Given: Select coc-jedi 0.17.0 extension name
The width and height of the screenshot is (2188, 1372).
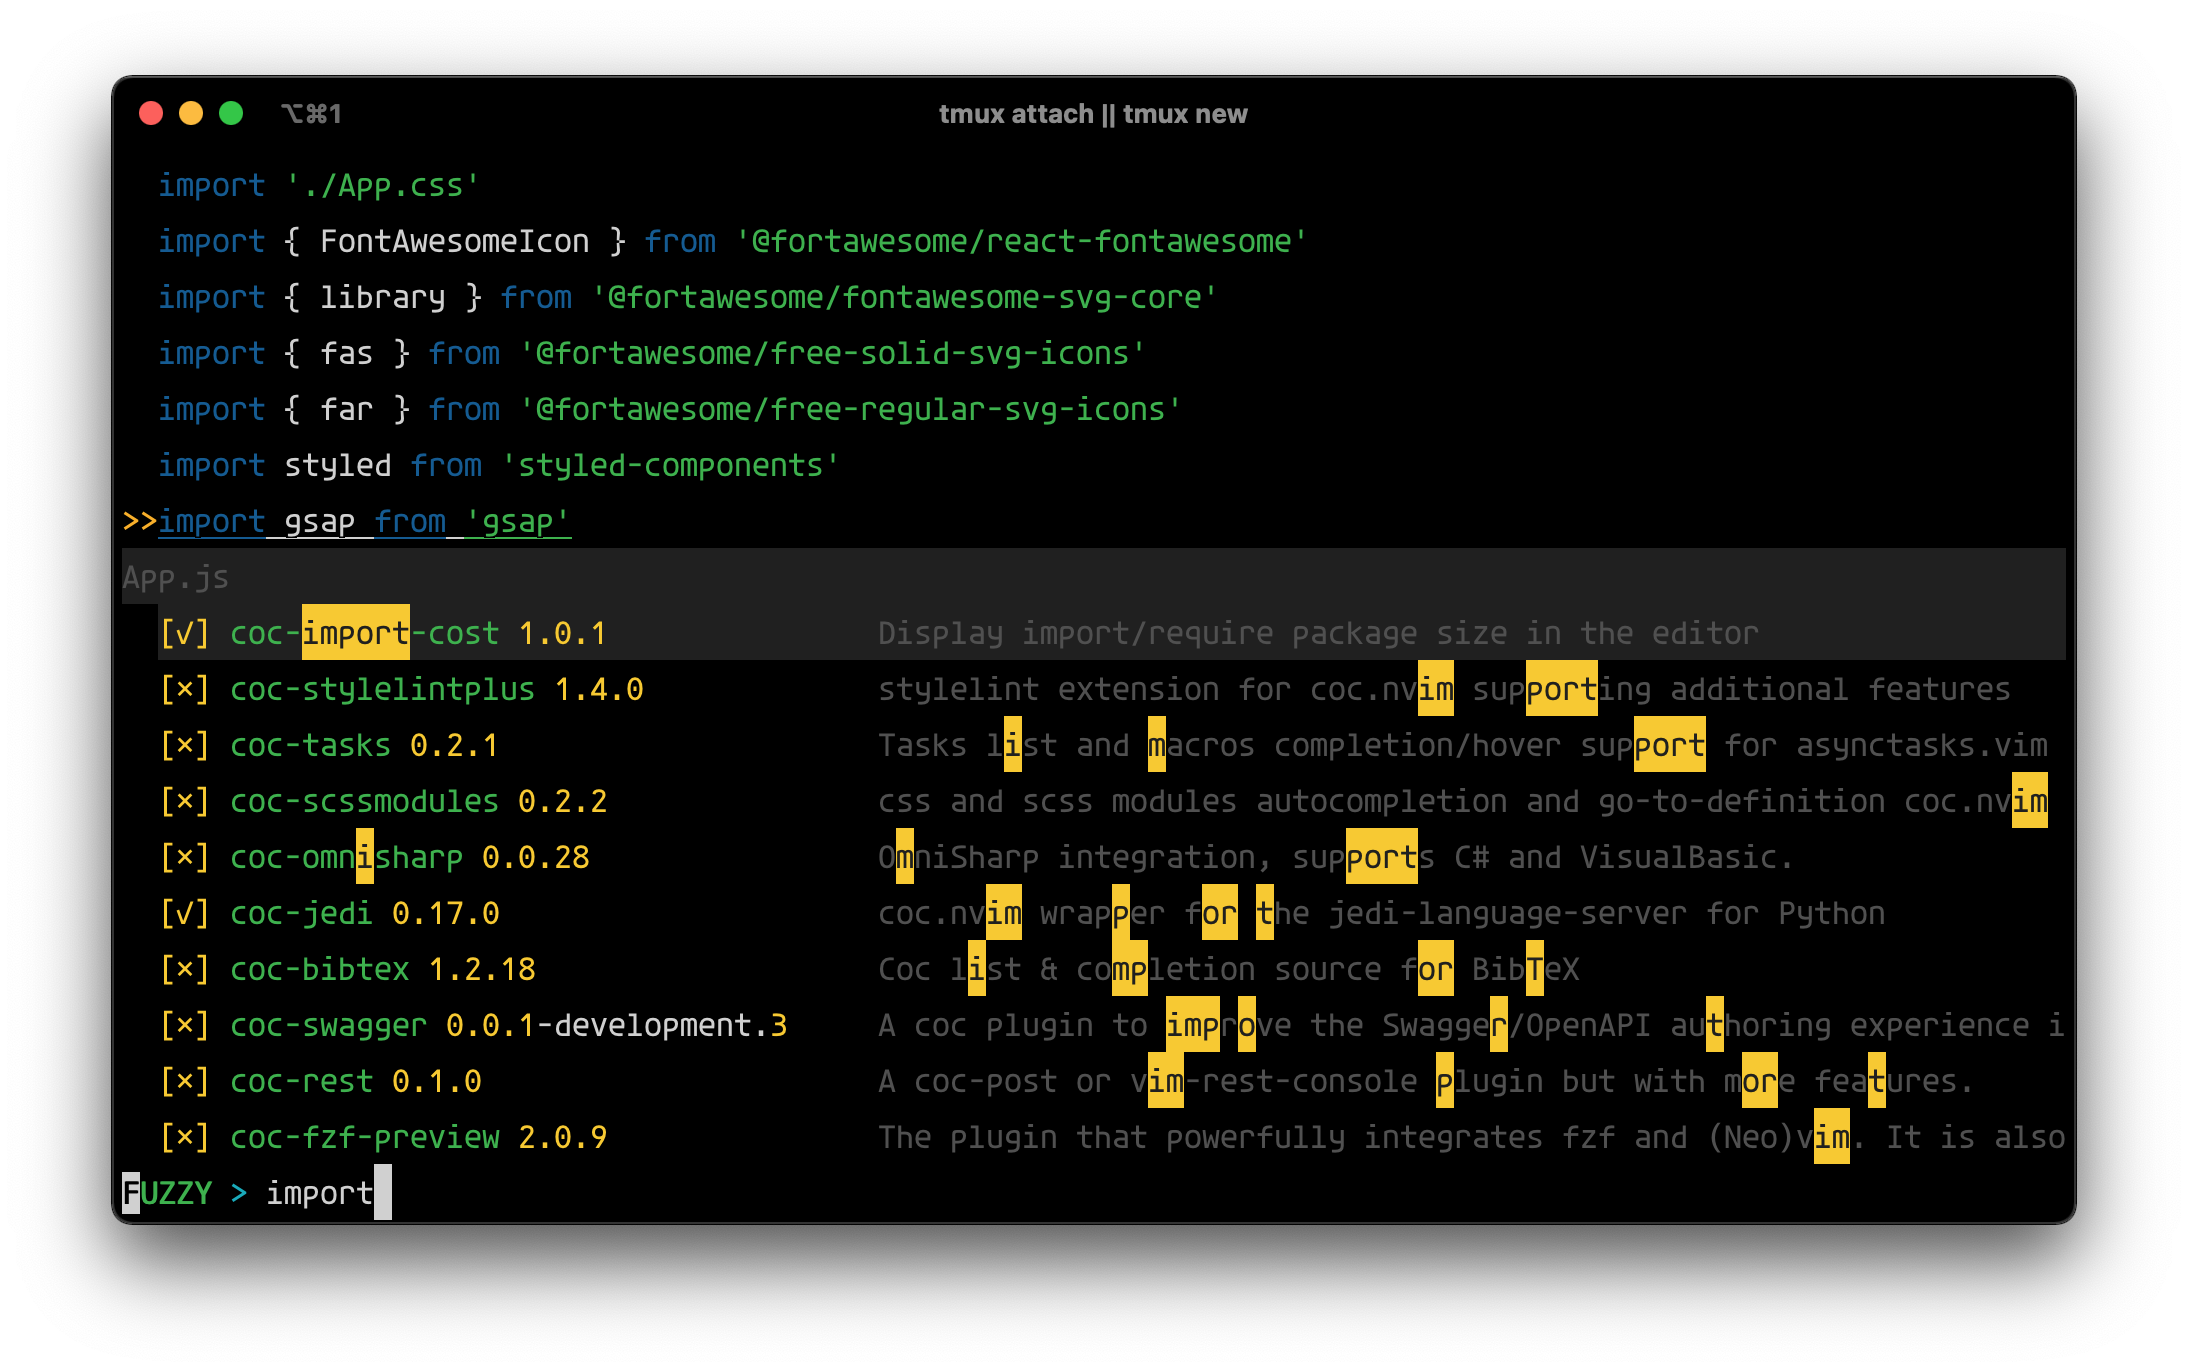Looking at the screenshot, I should [x=364, y=913].
